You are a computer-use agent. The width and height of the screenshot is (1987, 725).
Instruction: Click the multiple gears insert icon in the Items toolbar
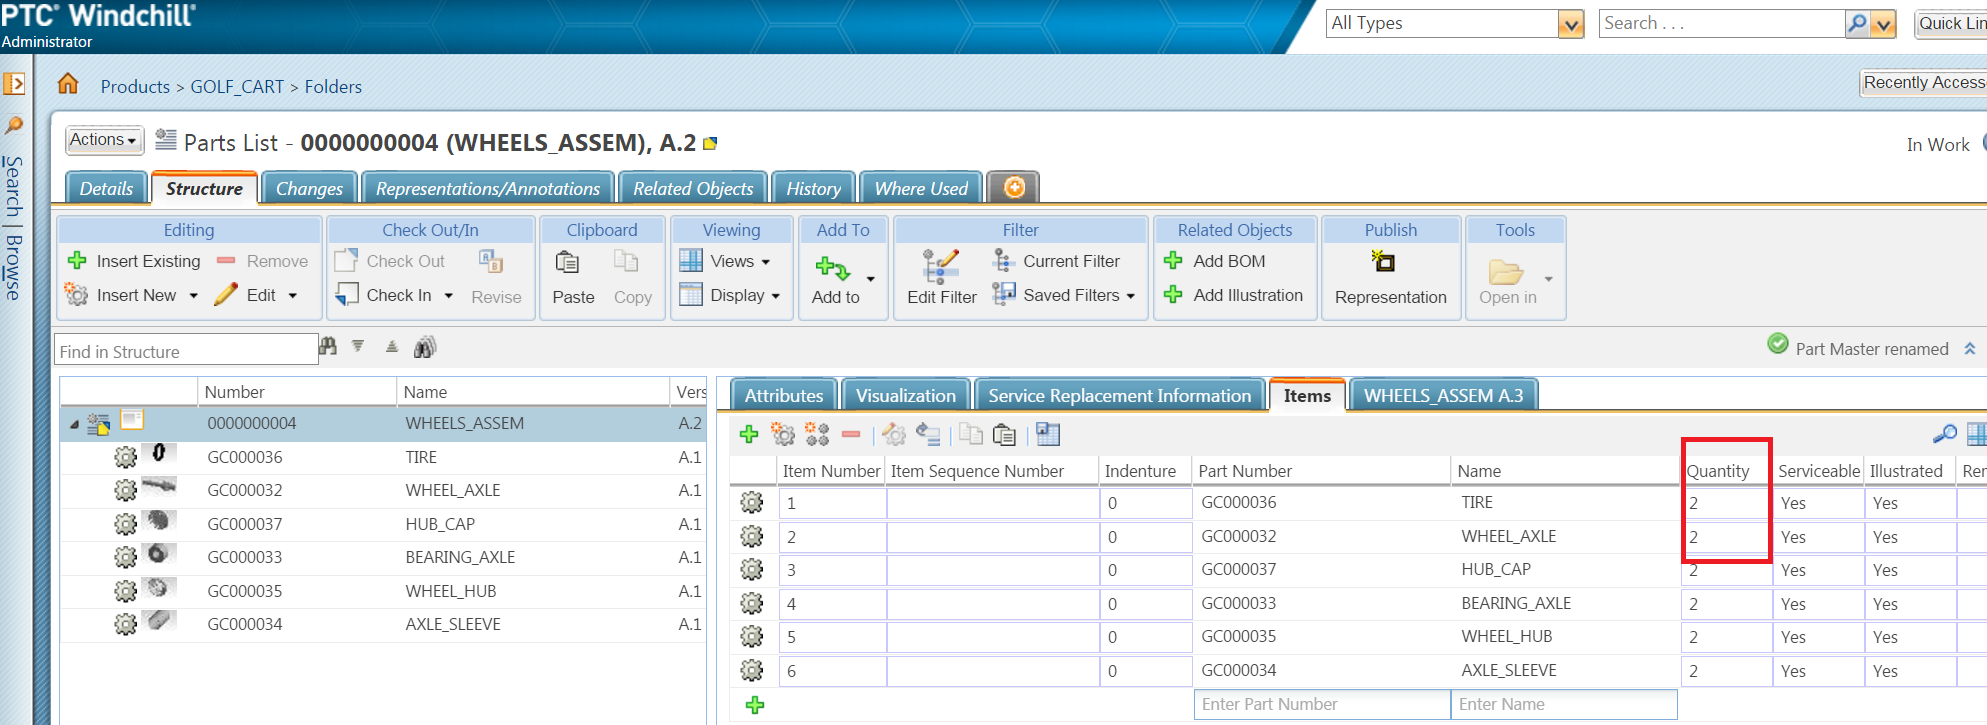pos(817,434)
